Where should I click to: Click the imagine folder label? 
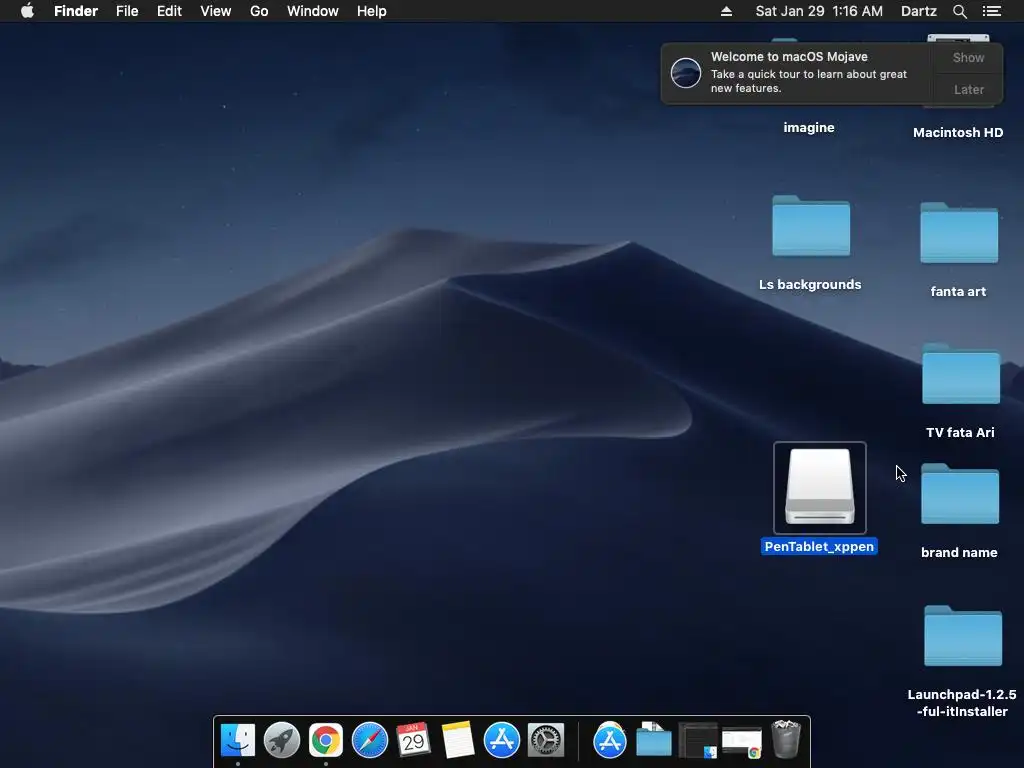(808, 127)
